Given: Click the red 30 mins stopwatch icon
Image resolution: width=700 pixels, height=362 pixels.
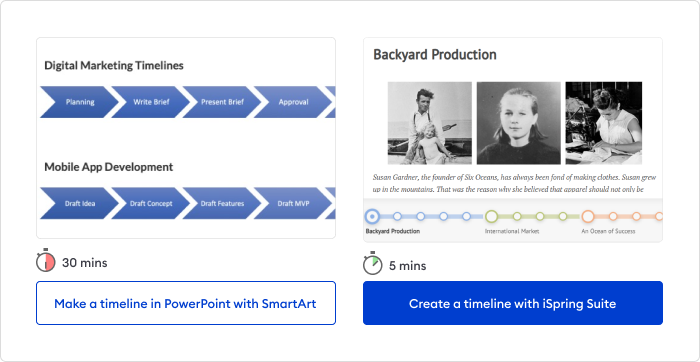Looking at the screenshot, I should click(x=46, y=261).
